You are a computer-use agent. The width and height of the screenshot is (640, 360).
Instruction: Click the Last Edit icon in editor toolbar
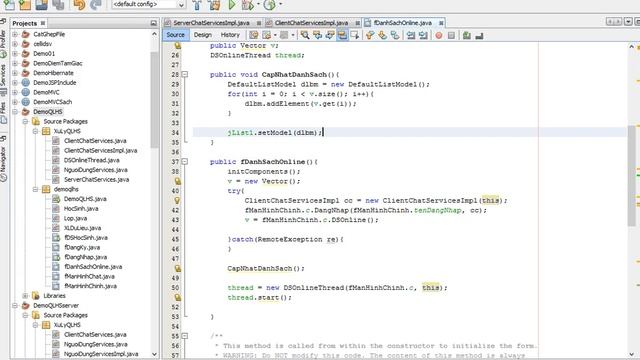[x=254, y=36]
